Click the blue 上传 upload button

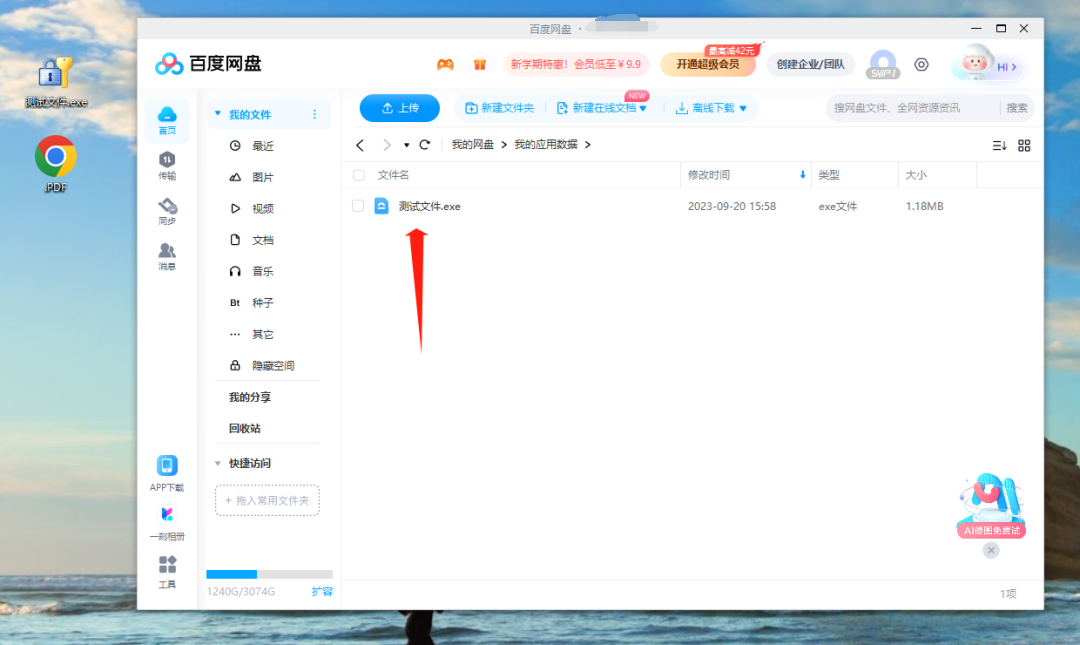(399, 108)
